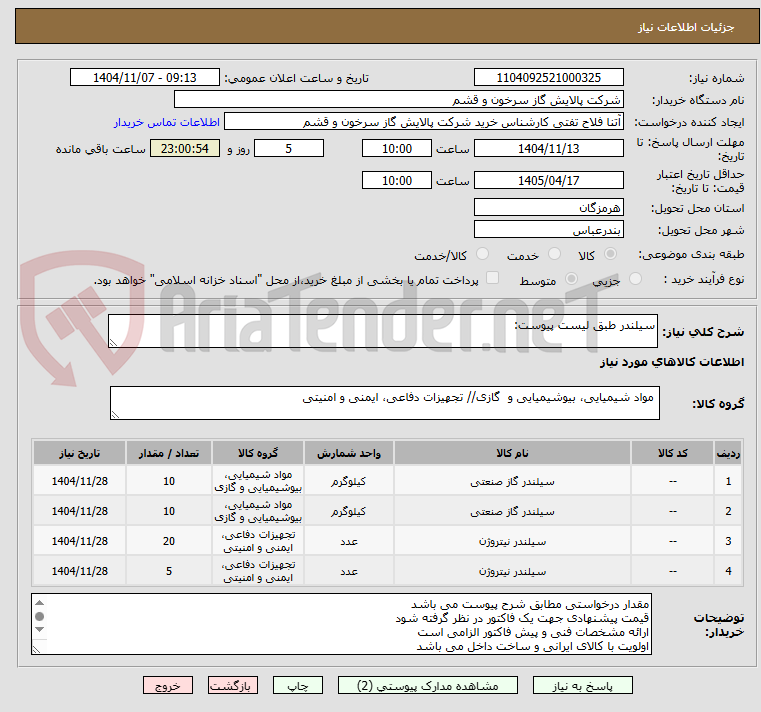Click the delivery province field هرمزگان
761x712 pixels.
tap(548, 208)
